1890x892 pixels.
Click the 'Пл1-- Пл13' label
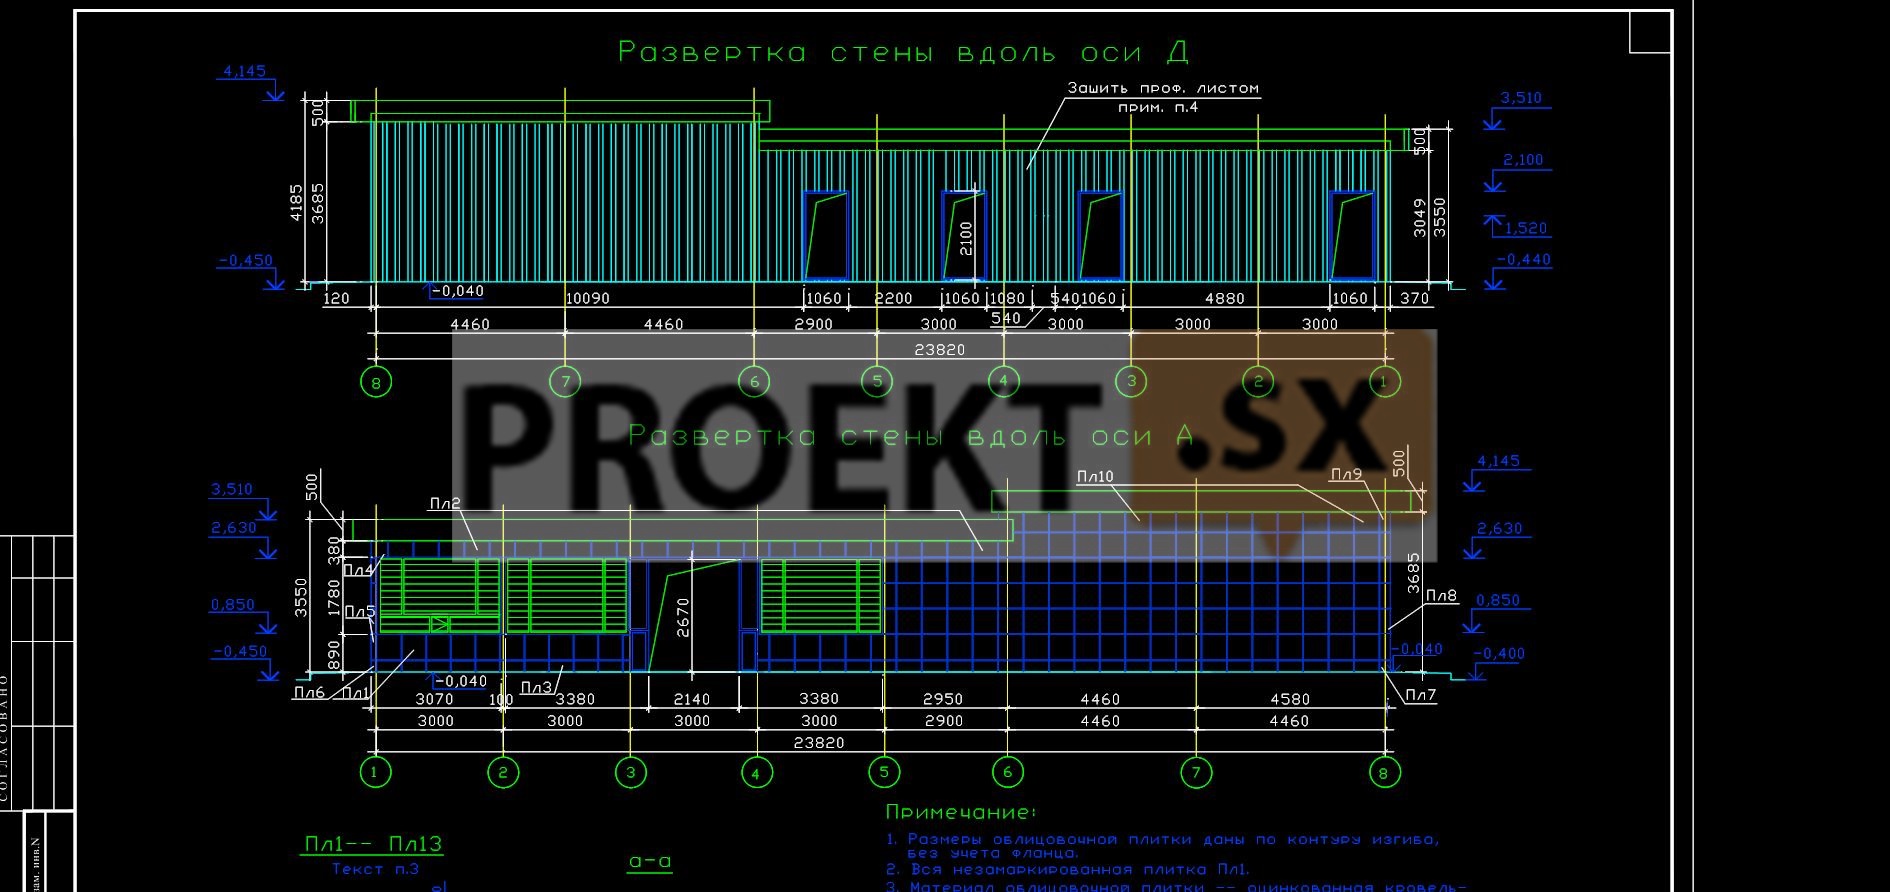[x=373, y=845]
